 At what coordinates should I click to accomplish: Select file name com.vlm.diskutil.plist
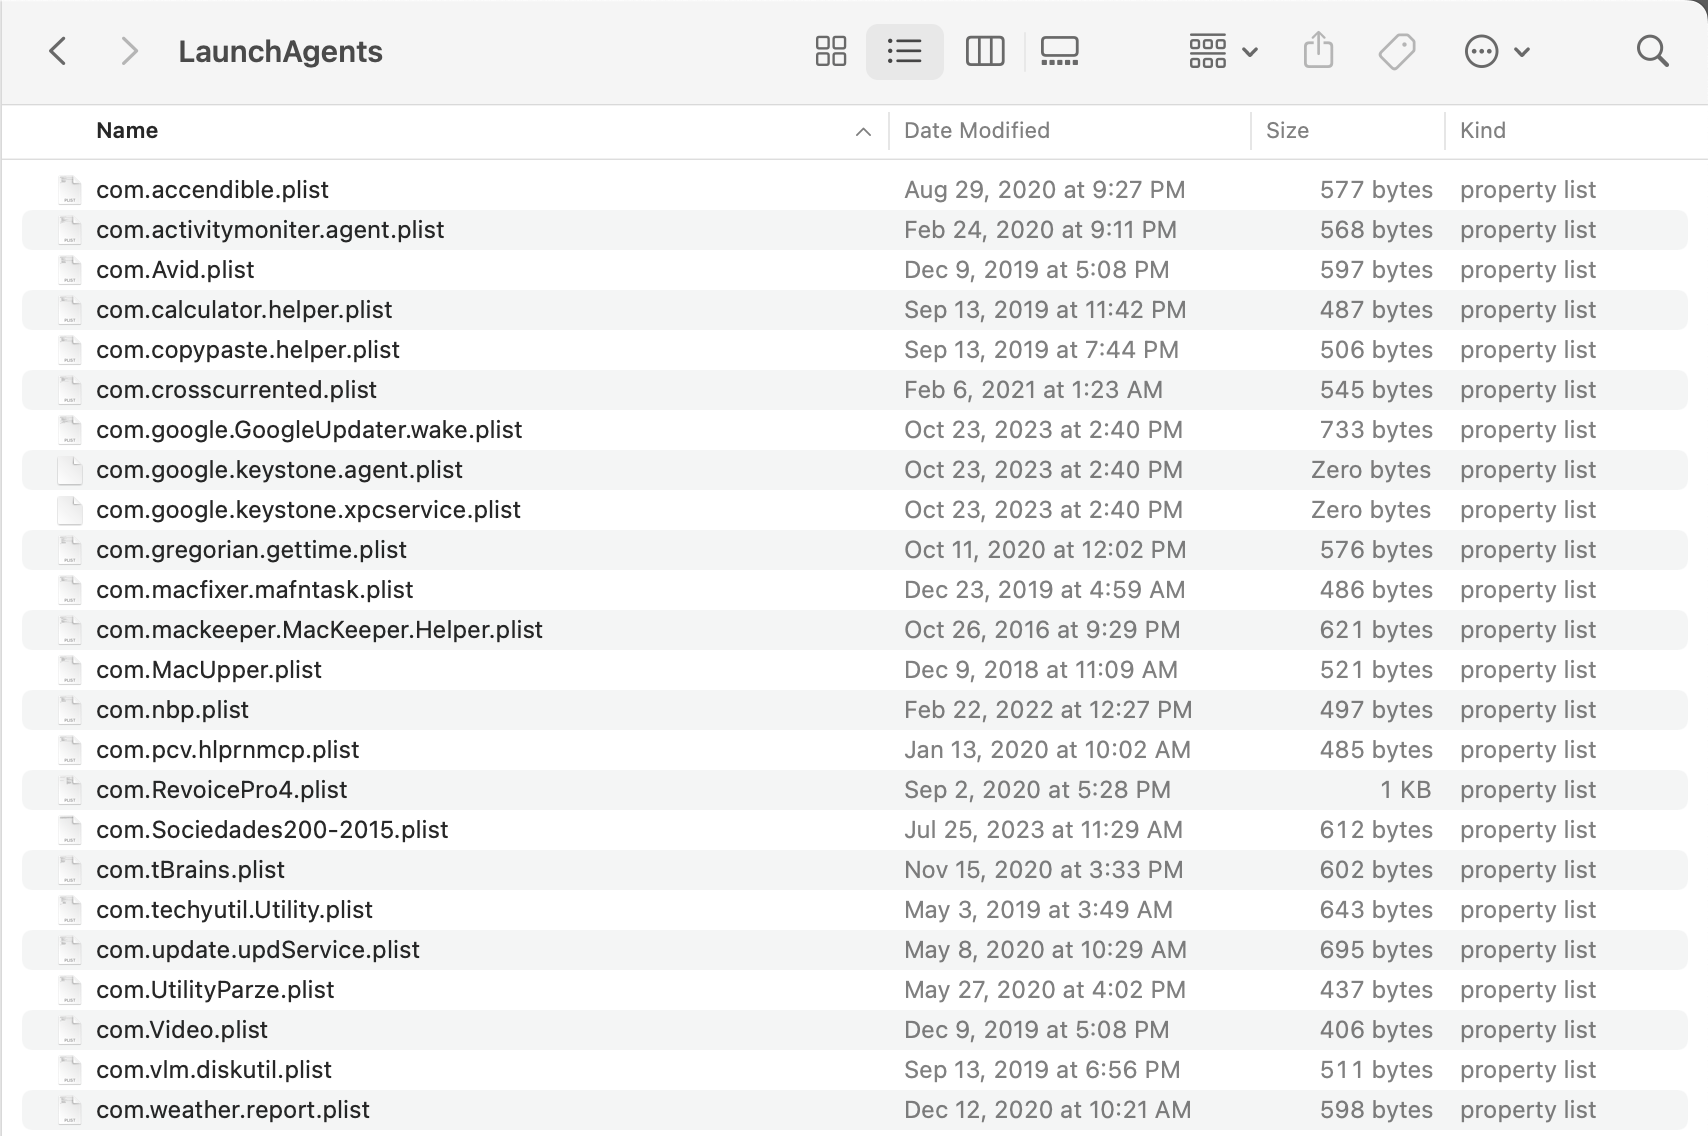click(x=214, y=1070)
